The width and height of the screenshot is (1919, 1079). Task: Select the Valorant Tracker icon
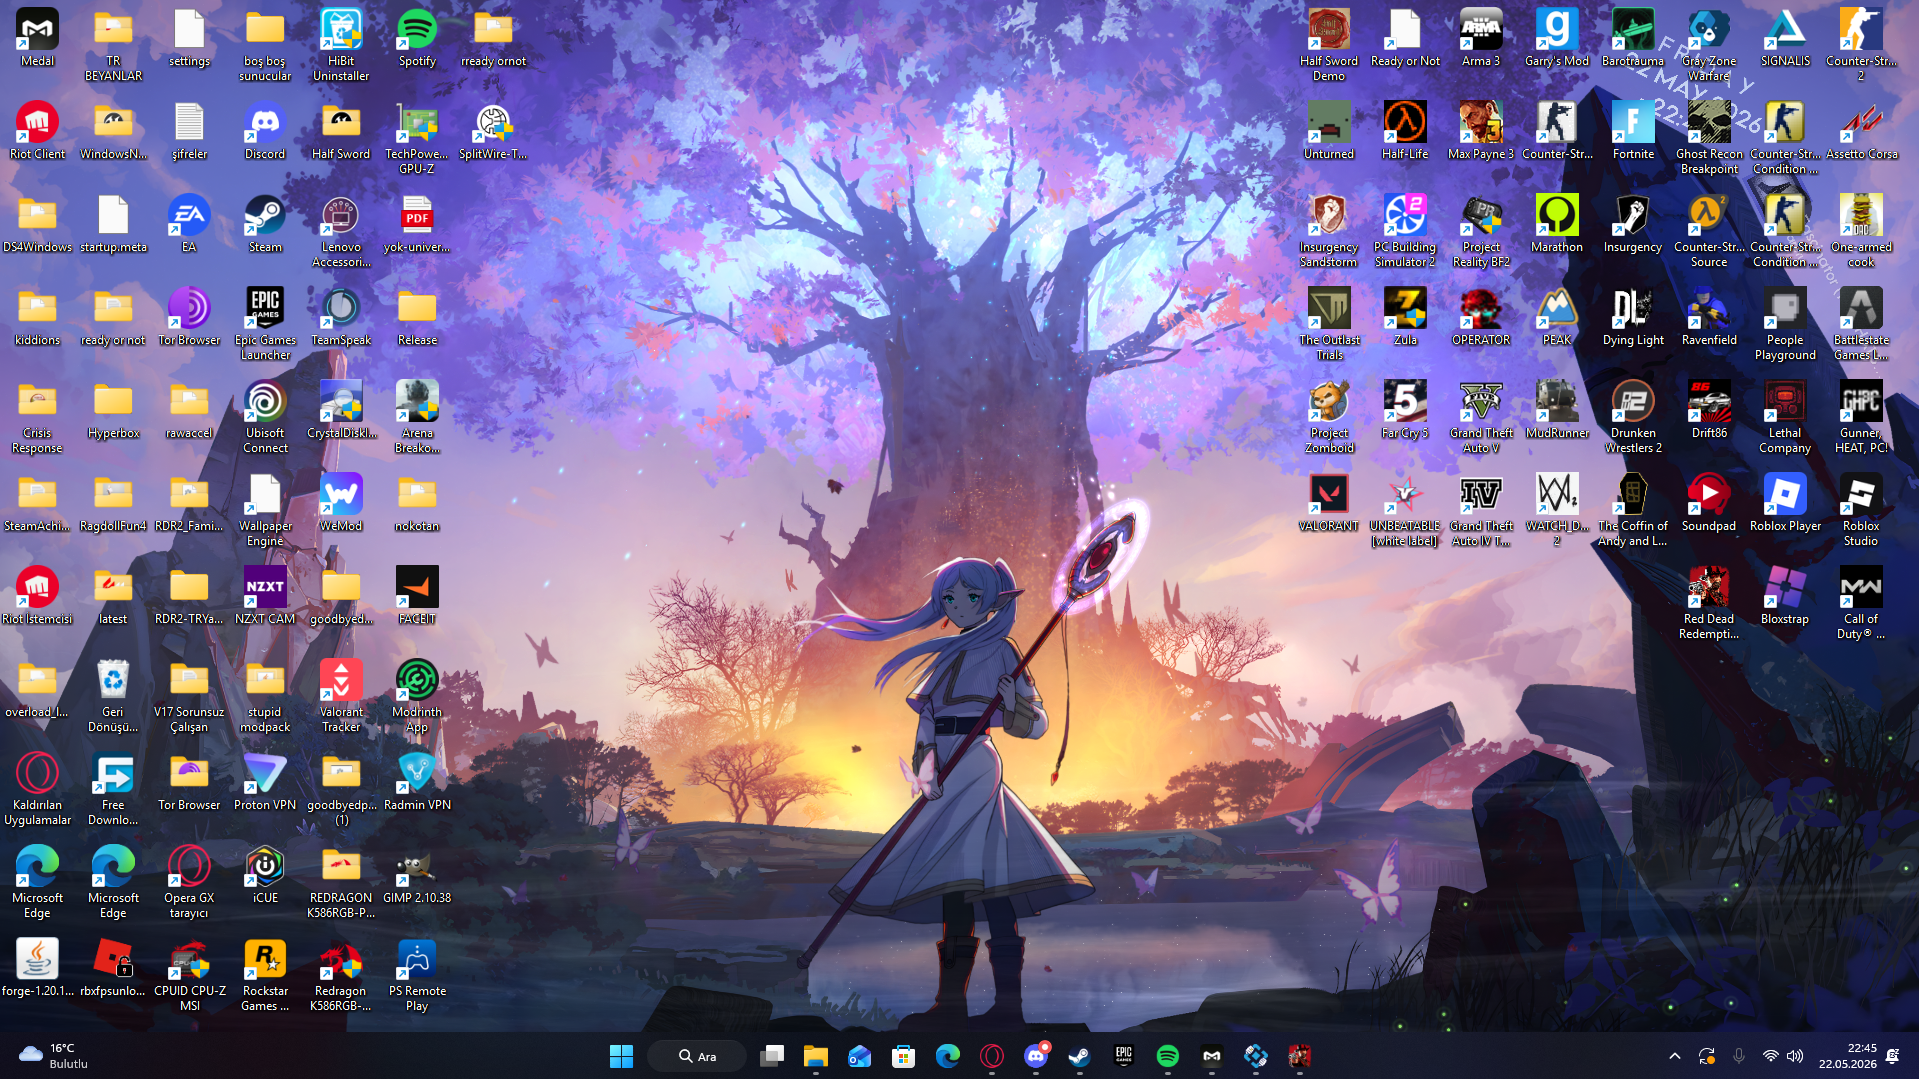(x=341, y=696)
